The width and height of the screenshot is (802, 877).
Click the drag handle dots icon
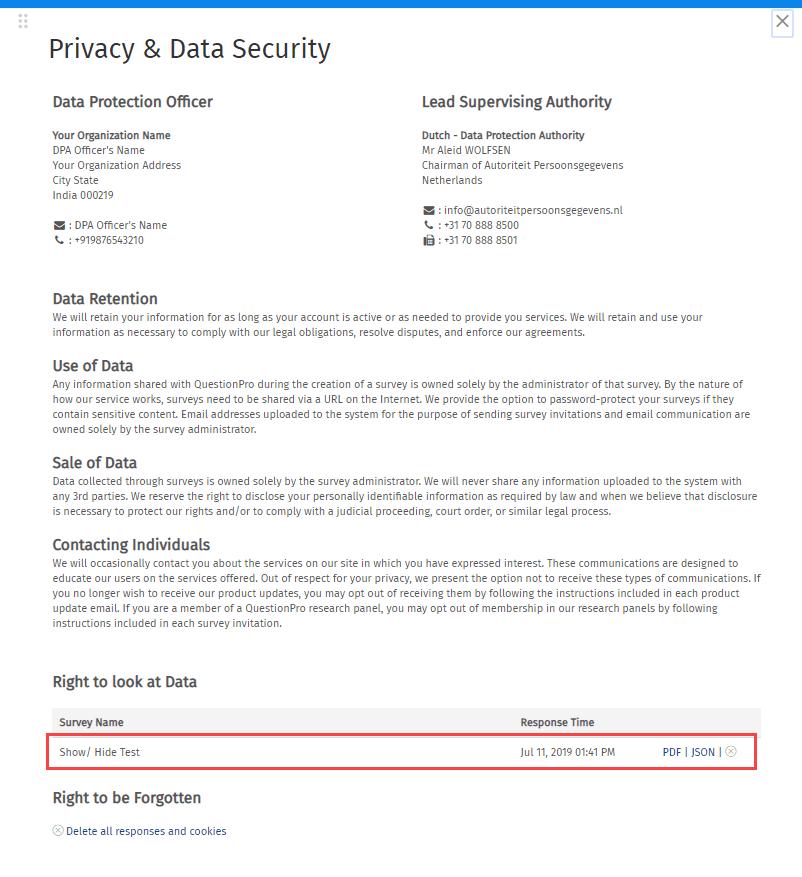click(x=23, y=21)
